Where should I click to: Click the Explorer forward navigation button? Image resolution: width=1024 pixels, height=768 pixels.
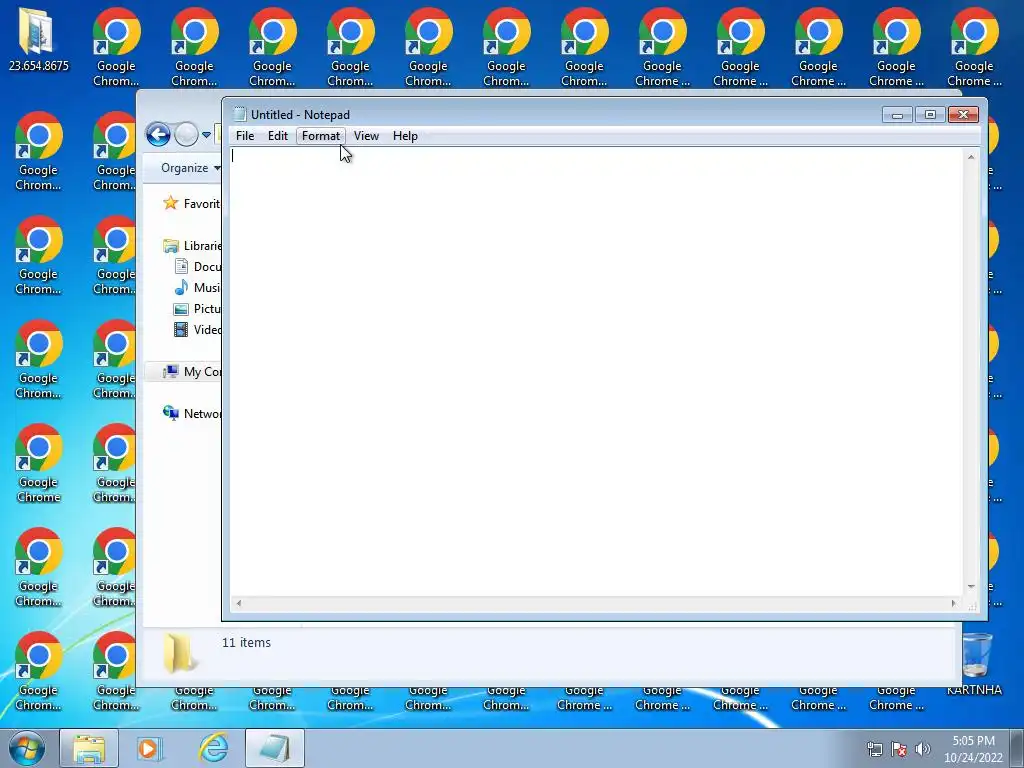pos(186,135)
